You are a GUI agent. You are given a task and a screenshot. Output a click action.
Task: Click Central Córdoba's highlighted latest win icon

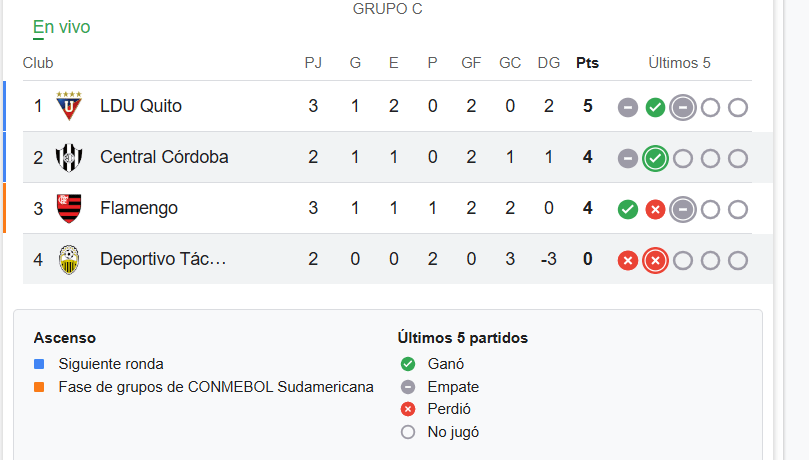click(x=655, y=158)
